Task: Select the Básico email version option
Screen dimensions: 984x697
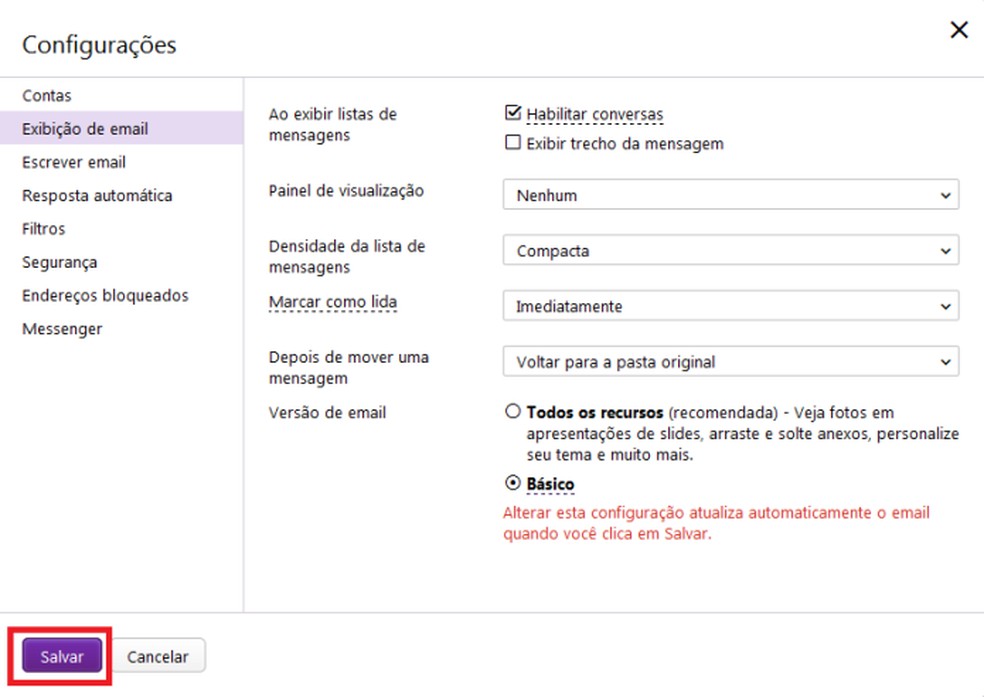Action: (513, 484)
